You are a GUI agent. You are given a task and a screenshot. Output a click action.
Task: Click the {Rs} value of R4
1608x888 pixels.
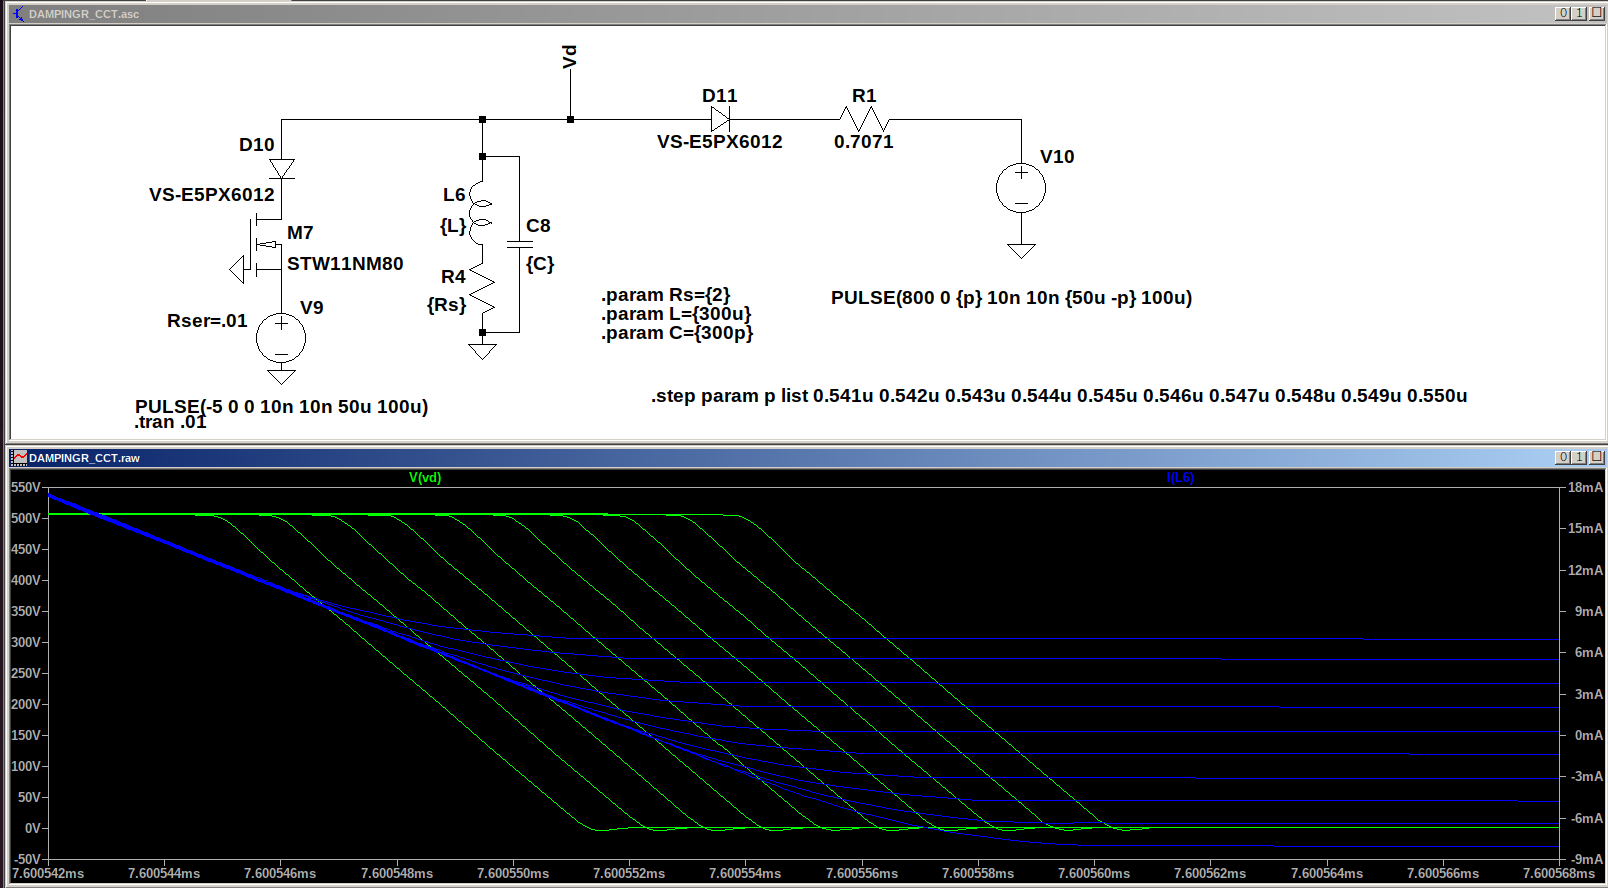click(x=447, y=305)
